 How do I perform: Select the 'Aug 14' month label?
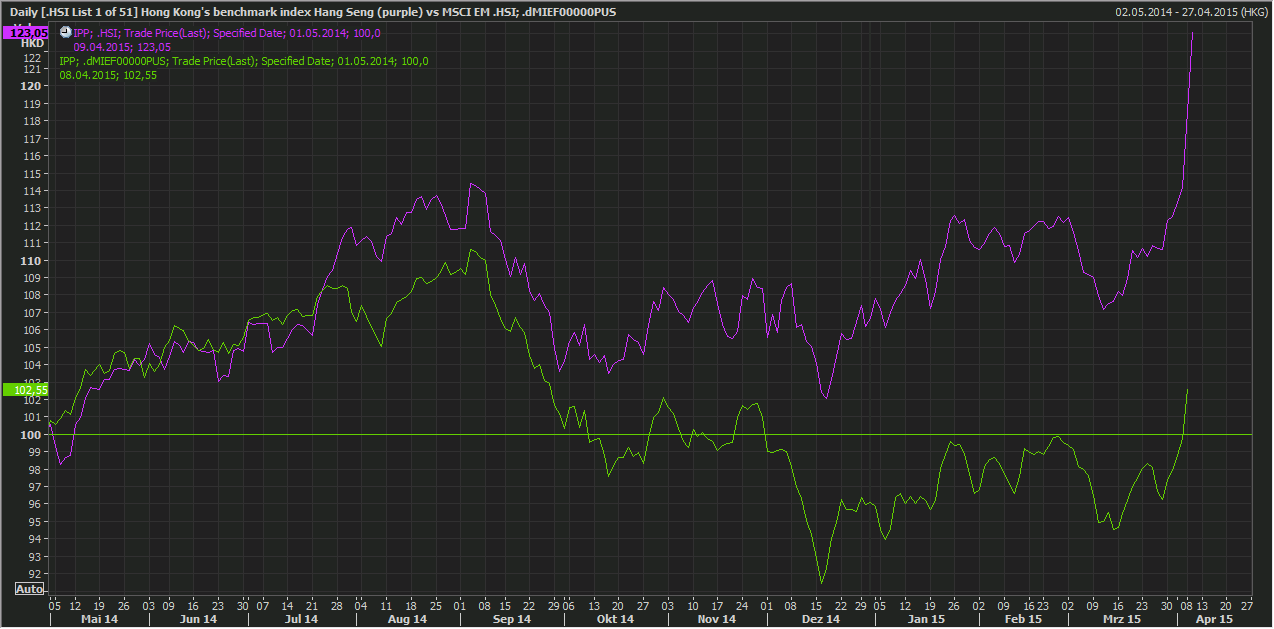pyautogui.click(x=408, y=619)
